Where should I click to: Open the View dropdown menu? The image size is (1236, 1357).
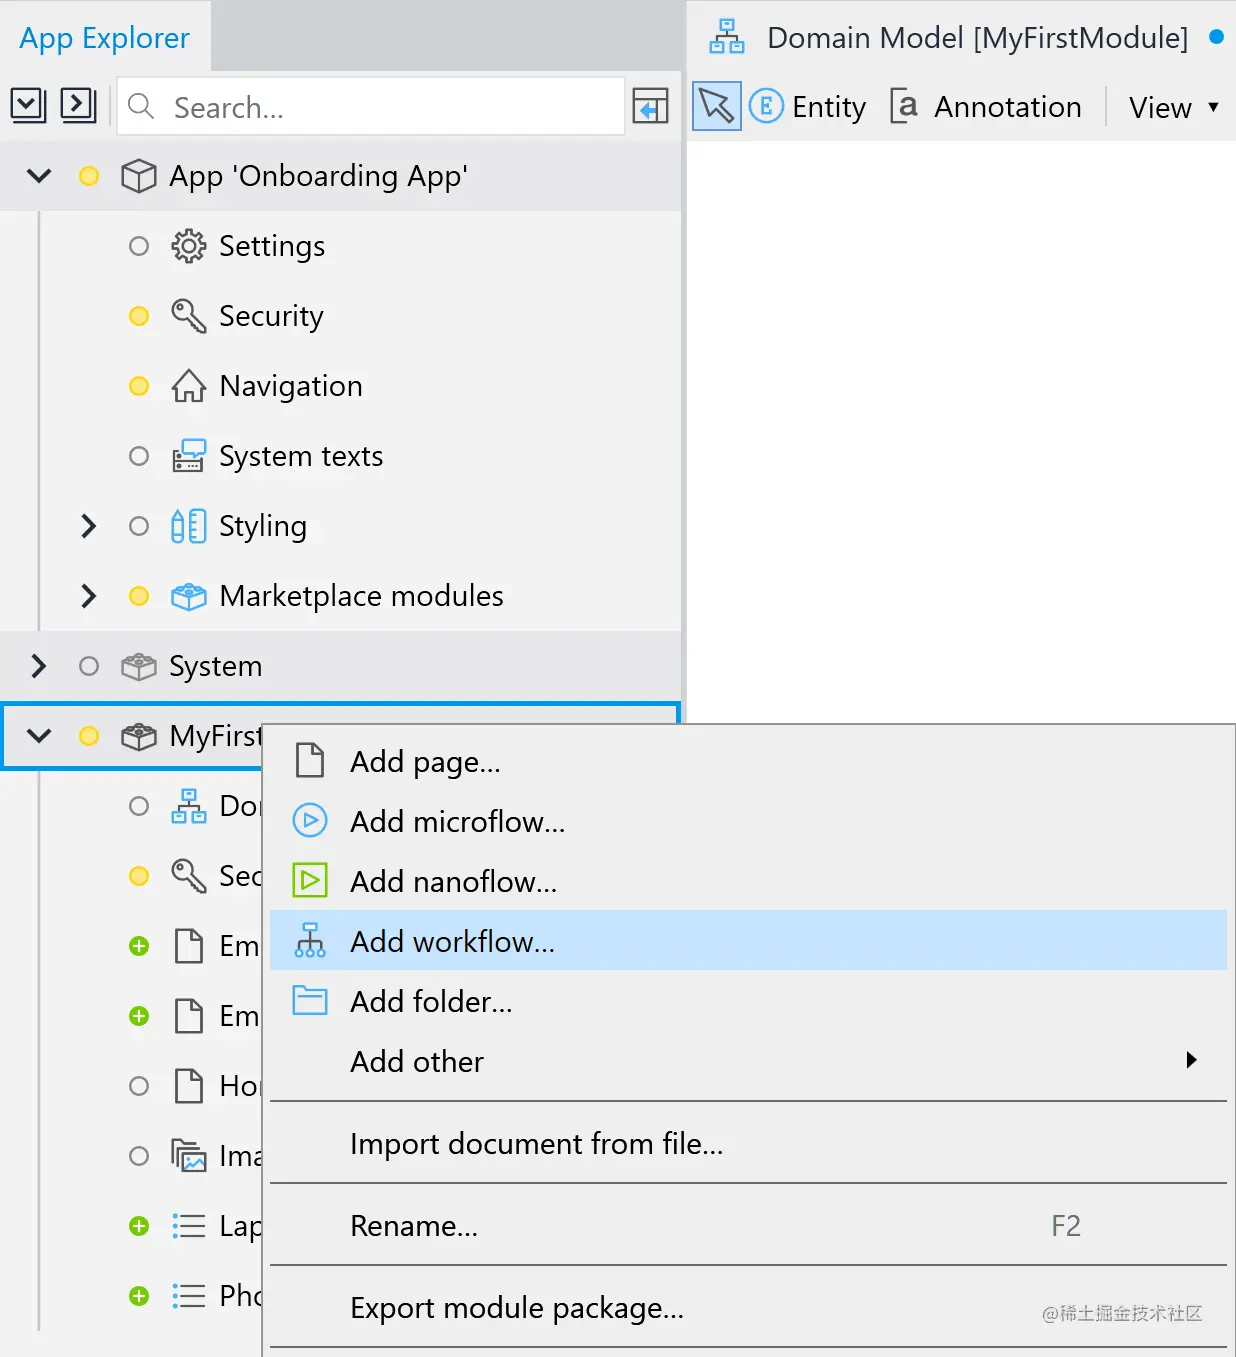click(1173, 107)
